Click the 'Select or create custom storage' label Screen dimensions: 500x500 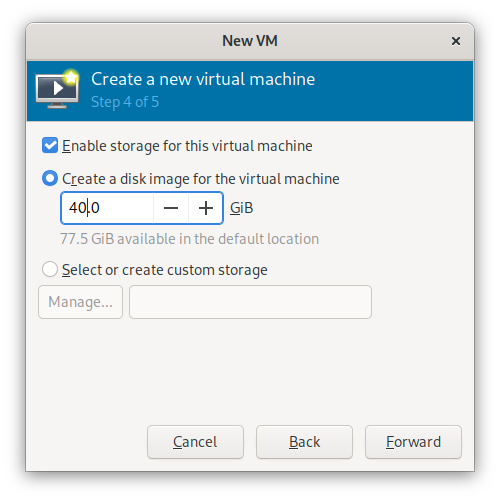coord(165,270)
